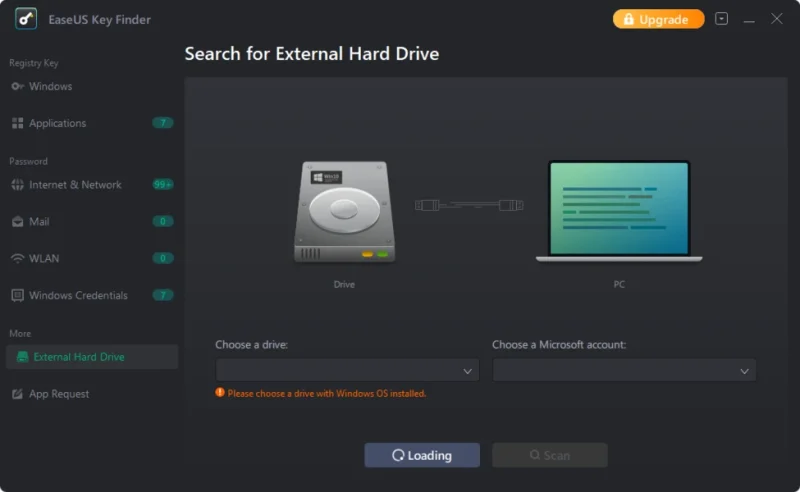Screen dimensions: 800x492
Task: Click the 'Registry Key' sidebar heading
Action: click(x=34, y=63)
